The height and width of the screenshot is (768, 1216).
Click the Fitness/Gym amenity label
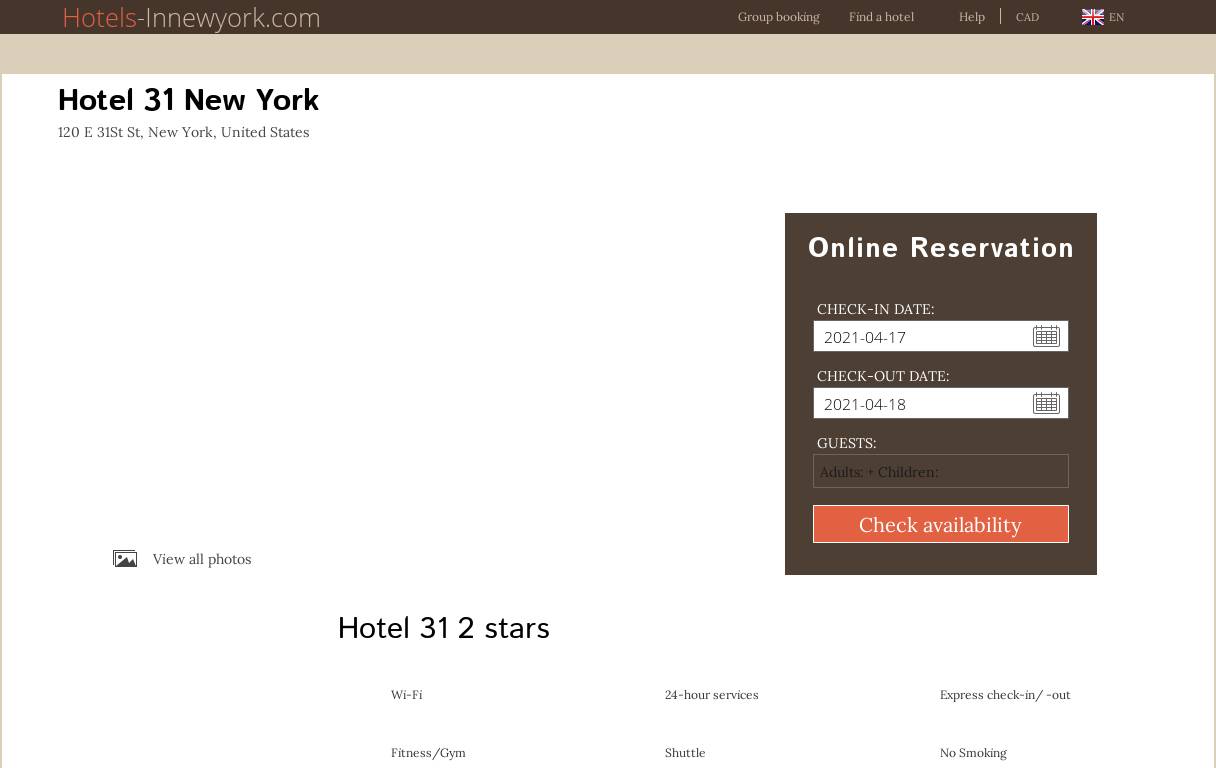click(428, 753)
